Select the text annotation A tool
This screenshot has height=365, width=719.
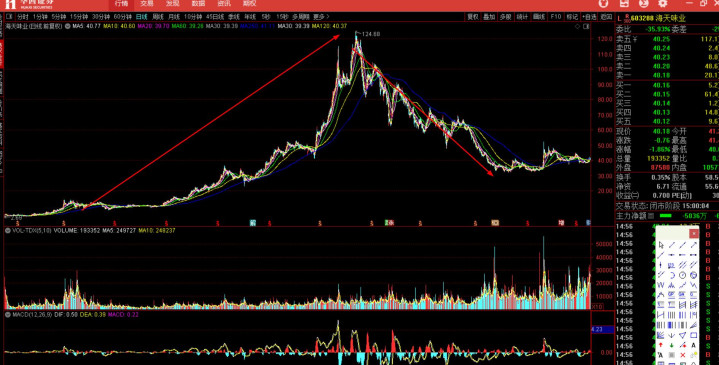(693, 345)
